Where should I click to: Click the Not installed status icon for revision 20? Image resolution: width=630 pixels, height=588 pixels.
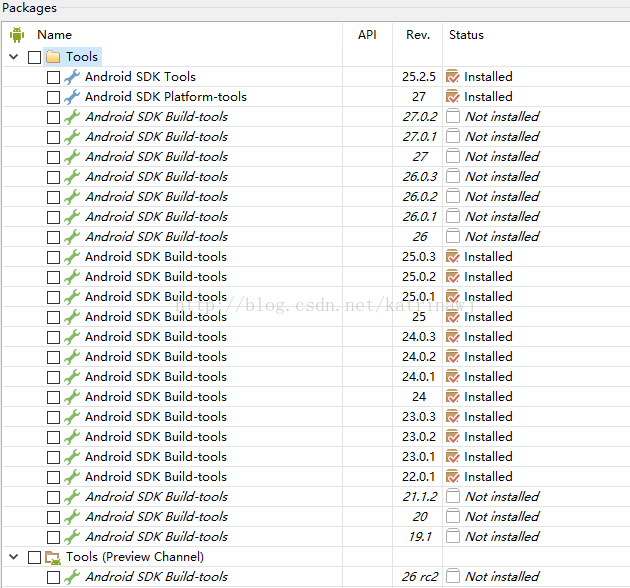tap(453, 516)
